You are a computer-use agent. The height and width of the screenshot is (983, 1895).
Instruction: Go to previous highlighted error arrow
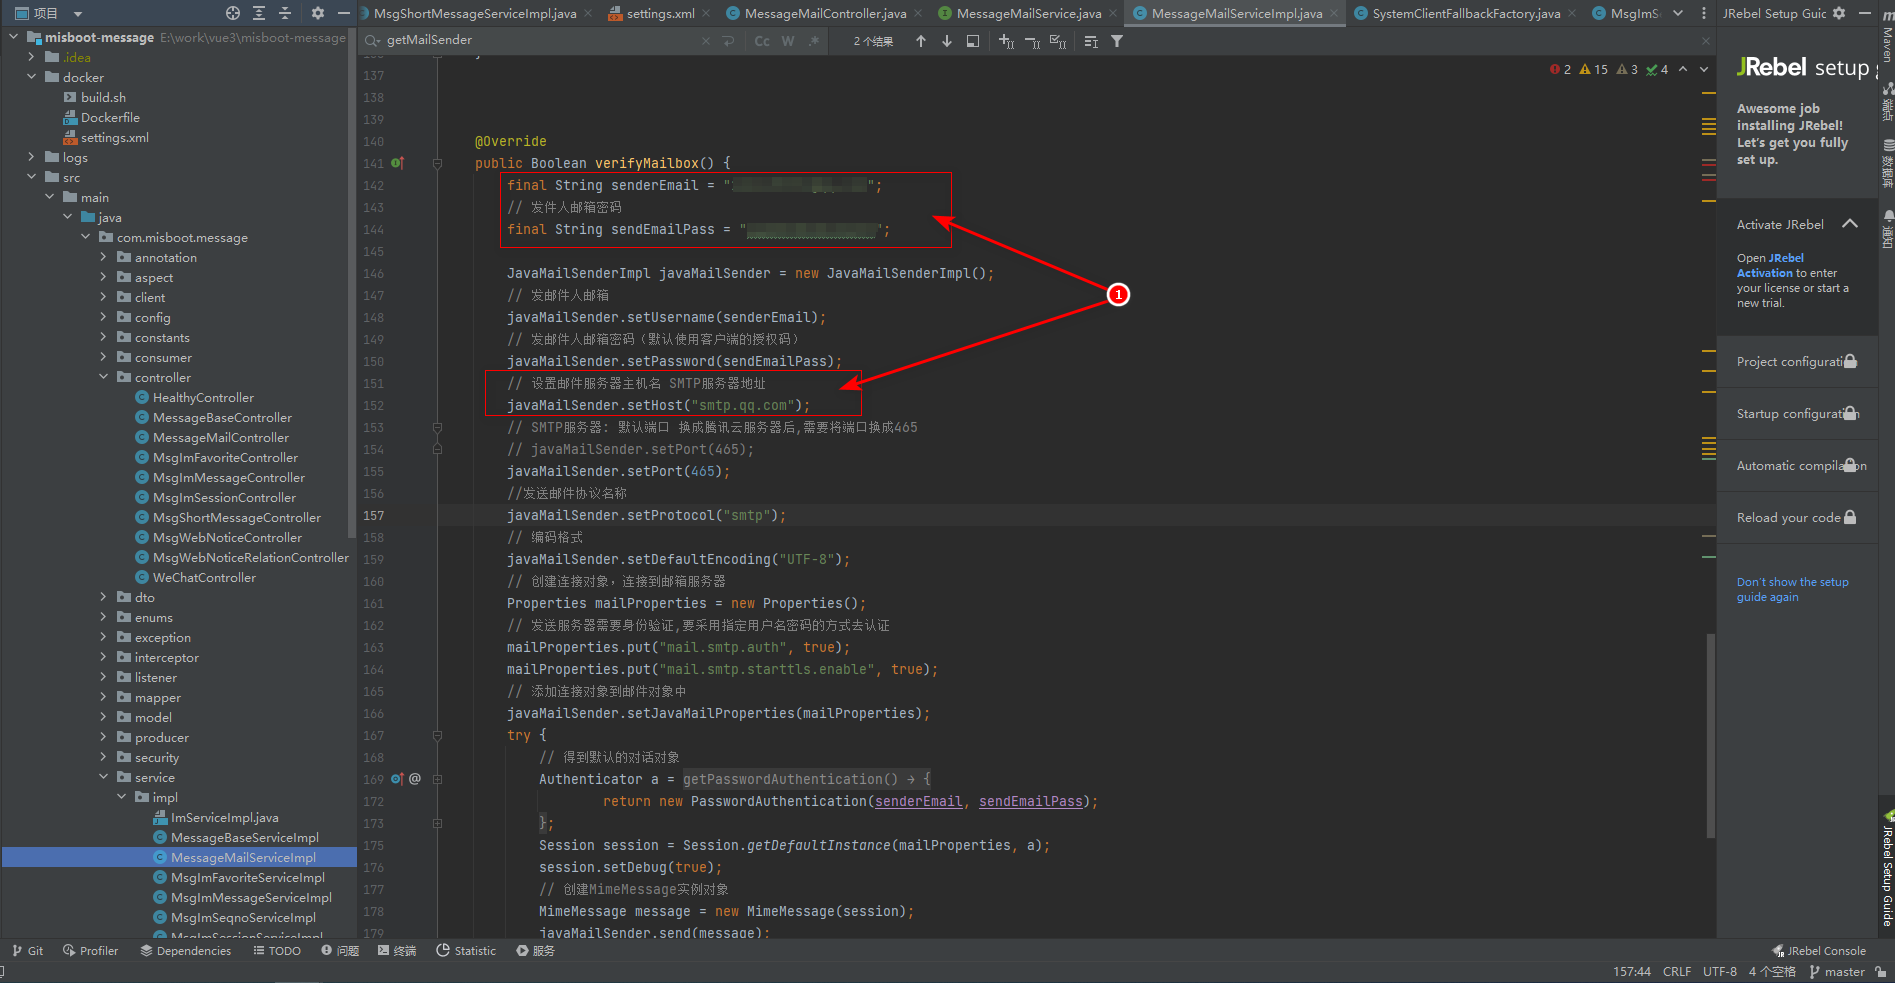click(1683, 69)
